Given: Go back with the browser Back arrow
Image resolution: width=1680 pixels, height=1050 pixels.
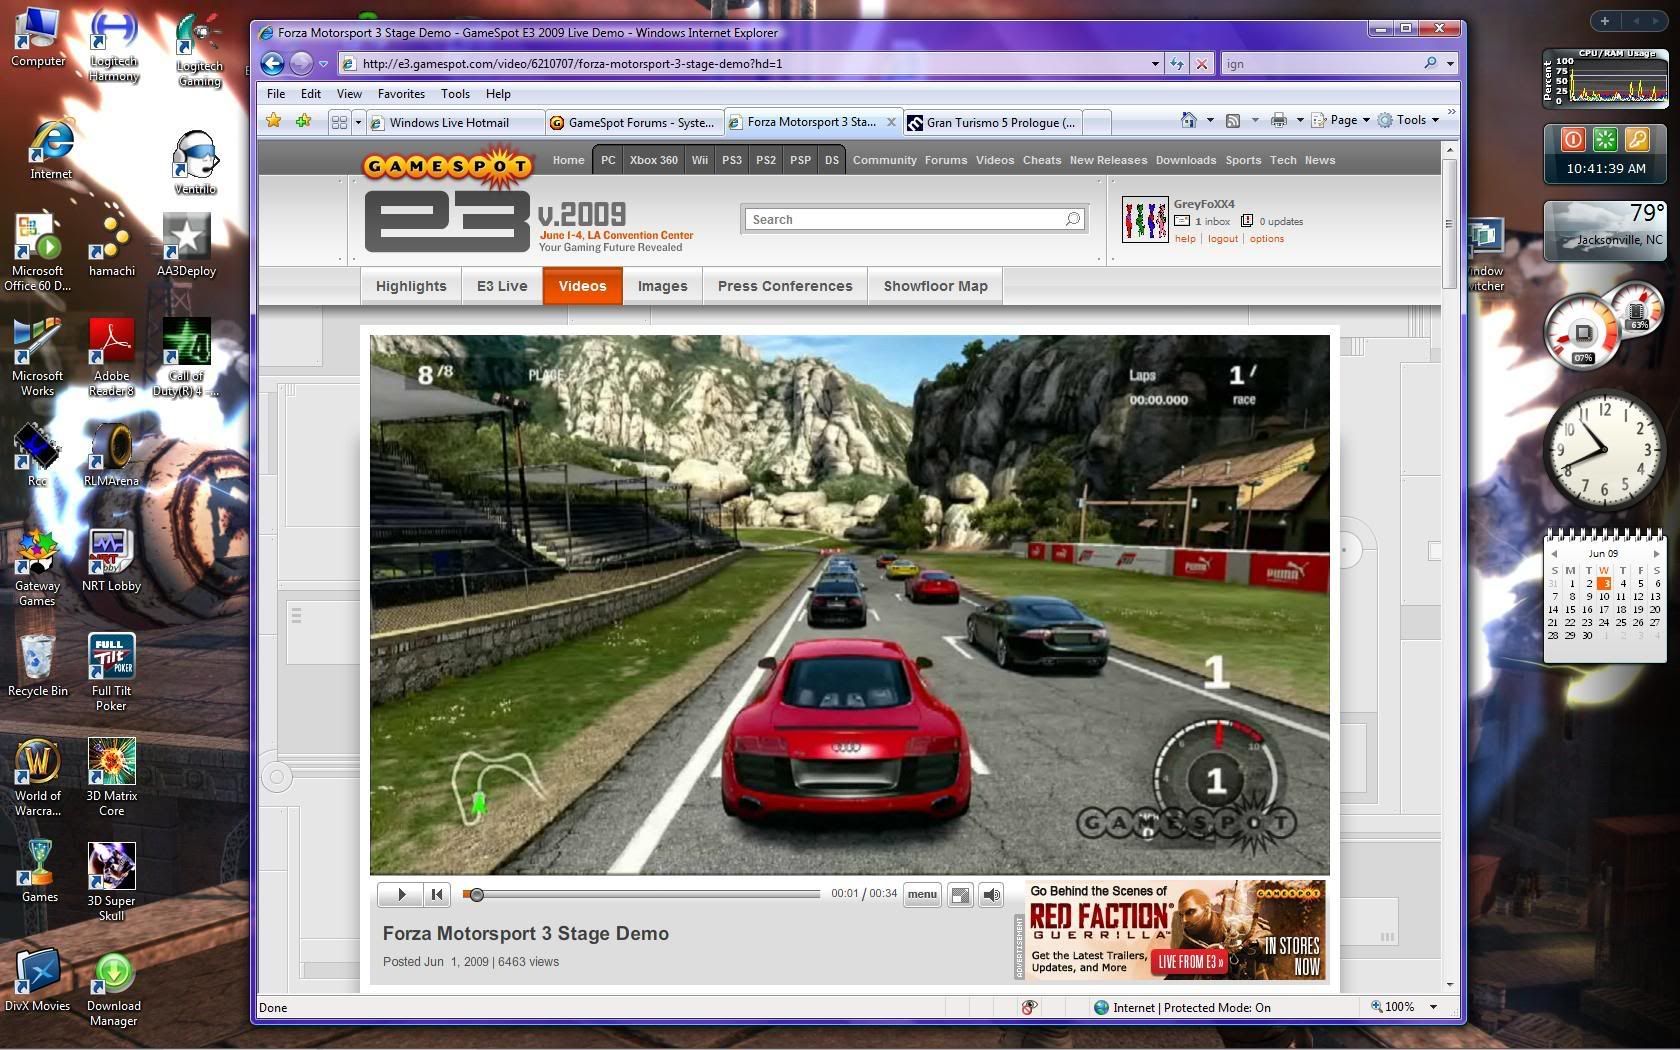Looking at the screenshot, I should (272, 64).
